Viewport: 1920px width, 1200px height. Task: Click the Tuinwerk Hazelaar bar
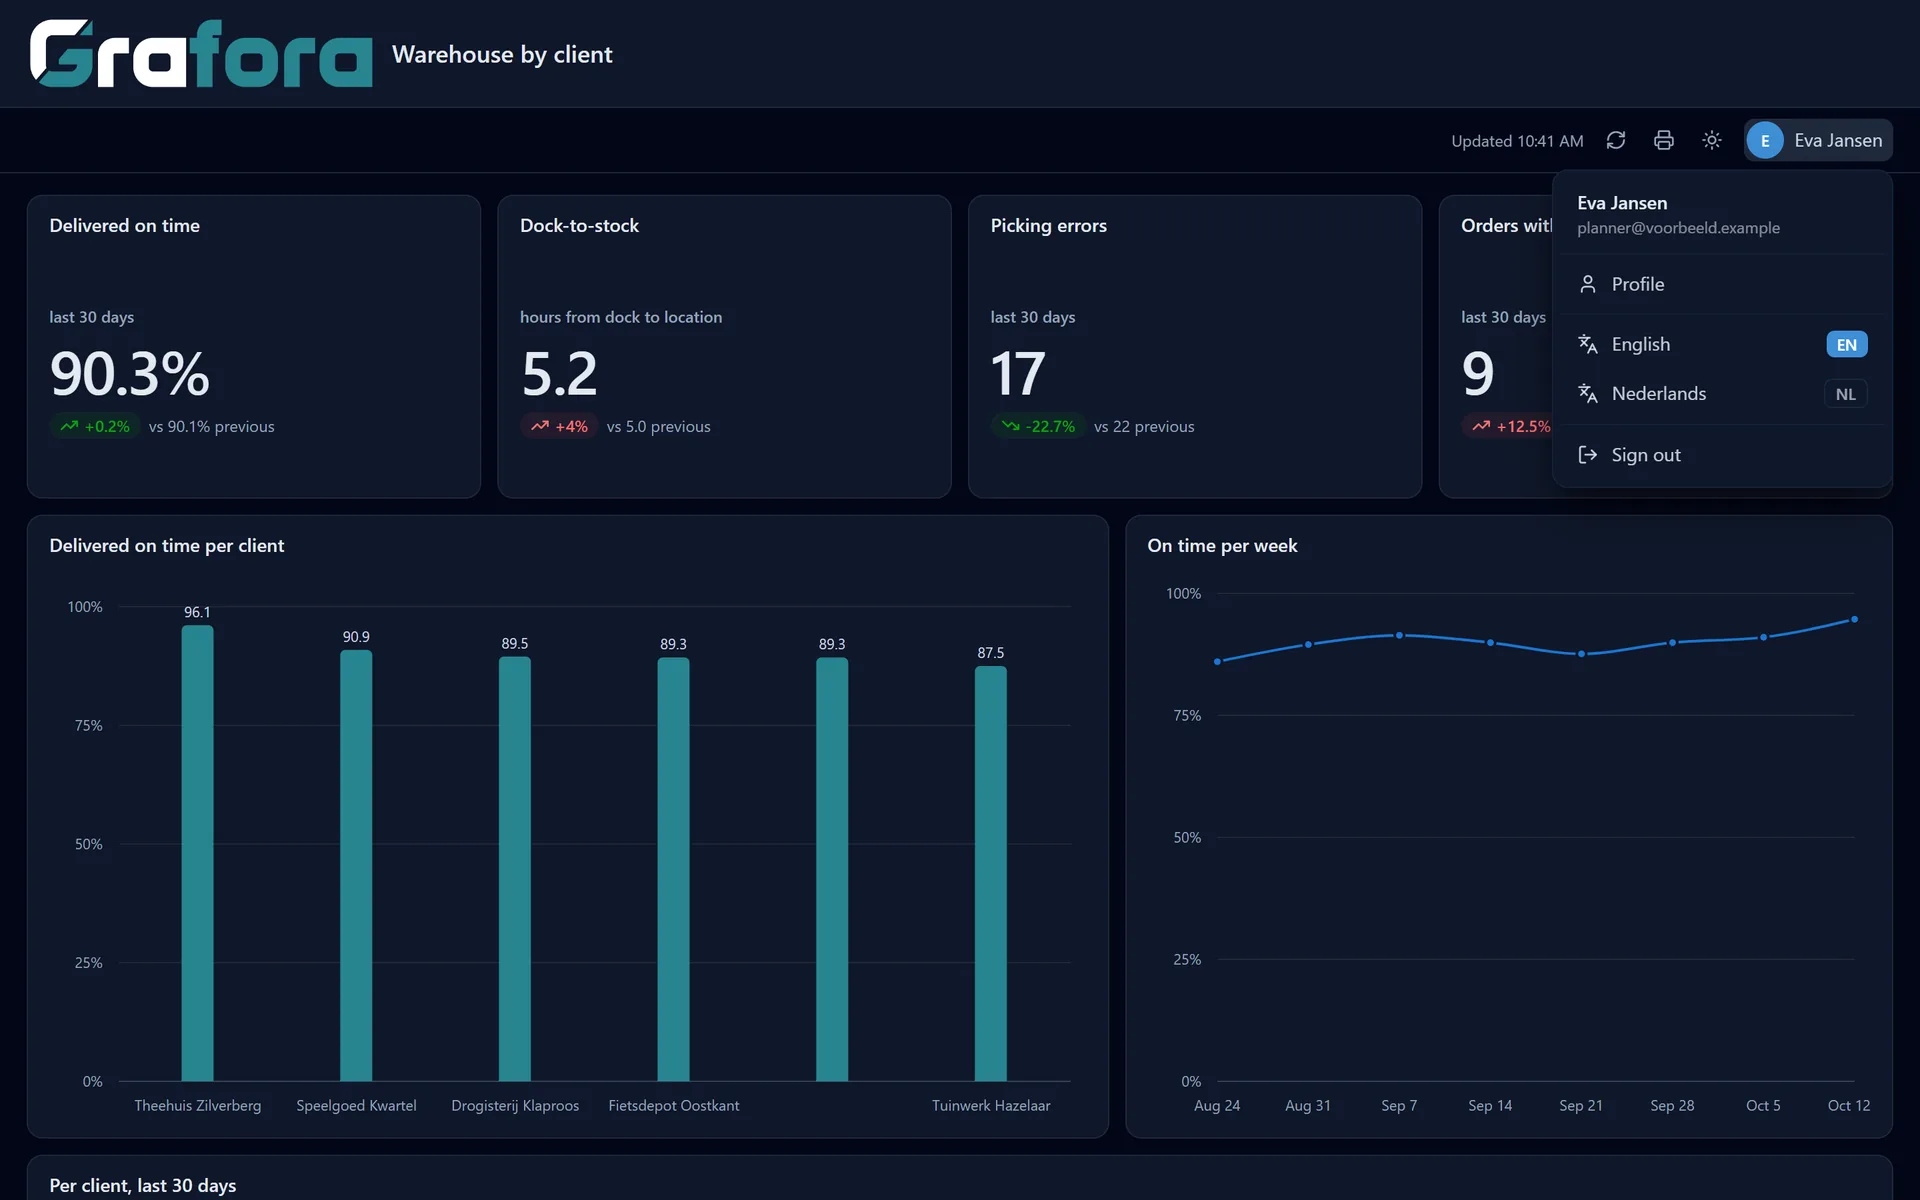point(991,873)
